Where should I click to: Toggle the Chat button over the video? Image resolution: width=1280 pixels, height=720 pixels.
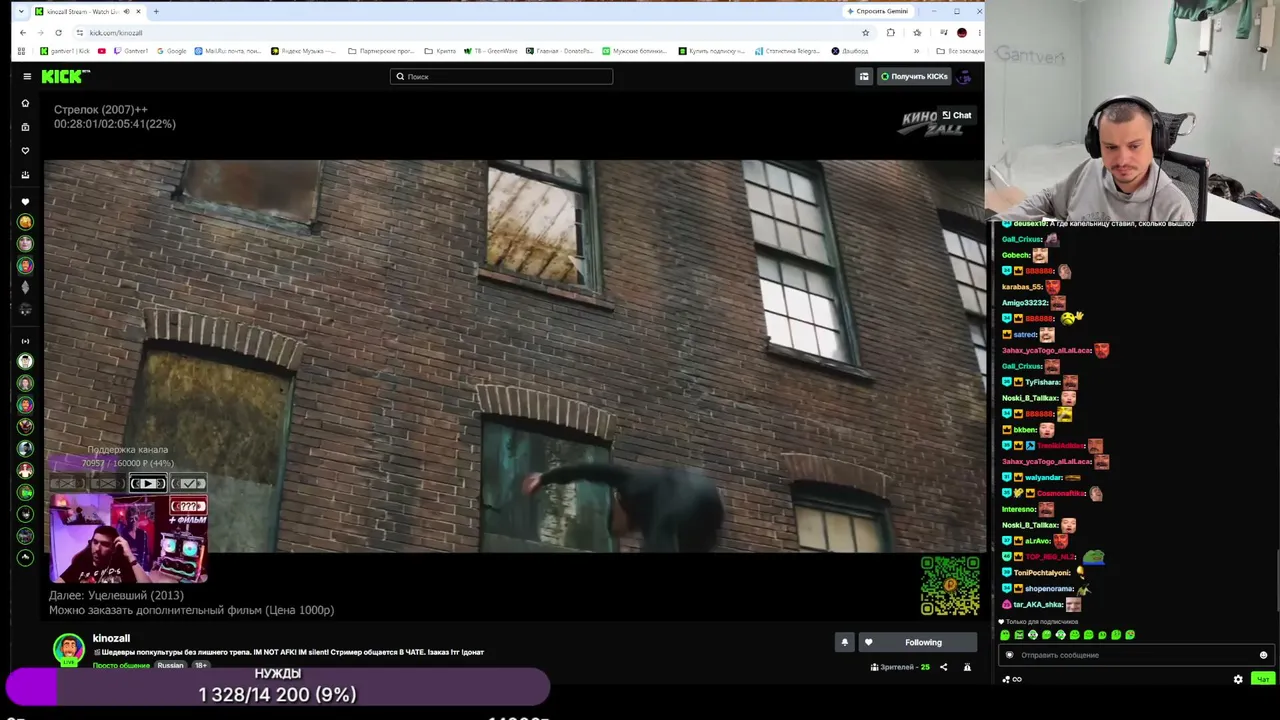pos(956,115)
